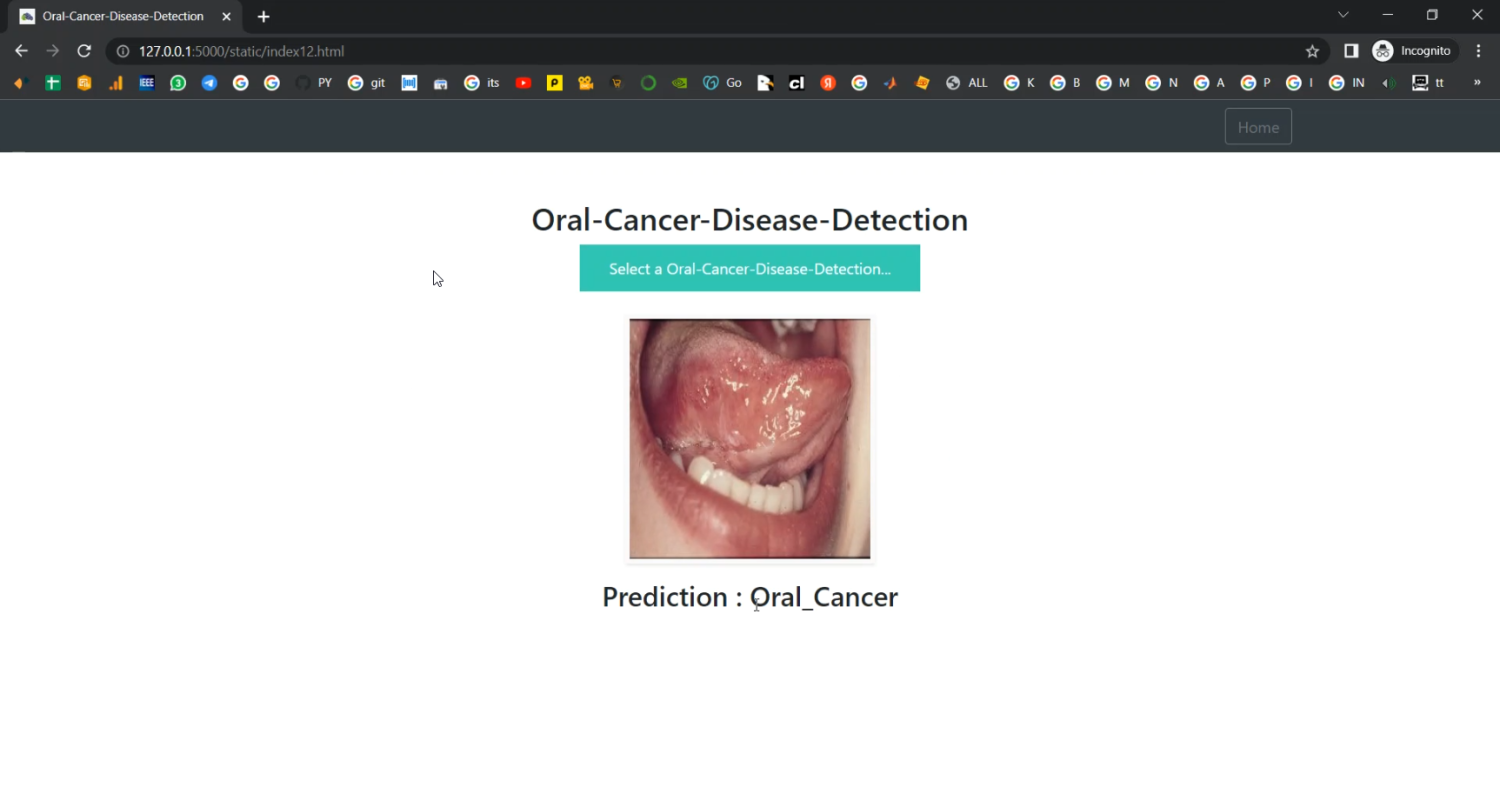Bookmark this page with the star

[x=1312, y=51]
